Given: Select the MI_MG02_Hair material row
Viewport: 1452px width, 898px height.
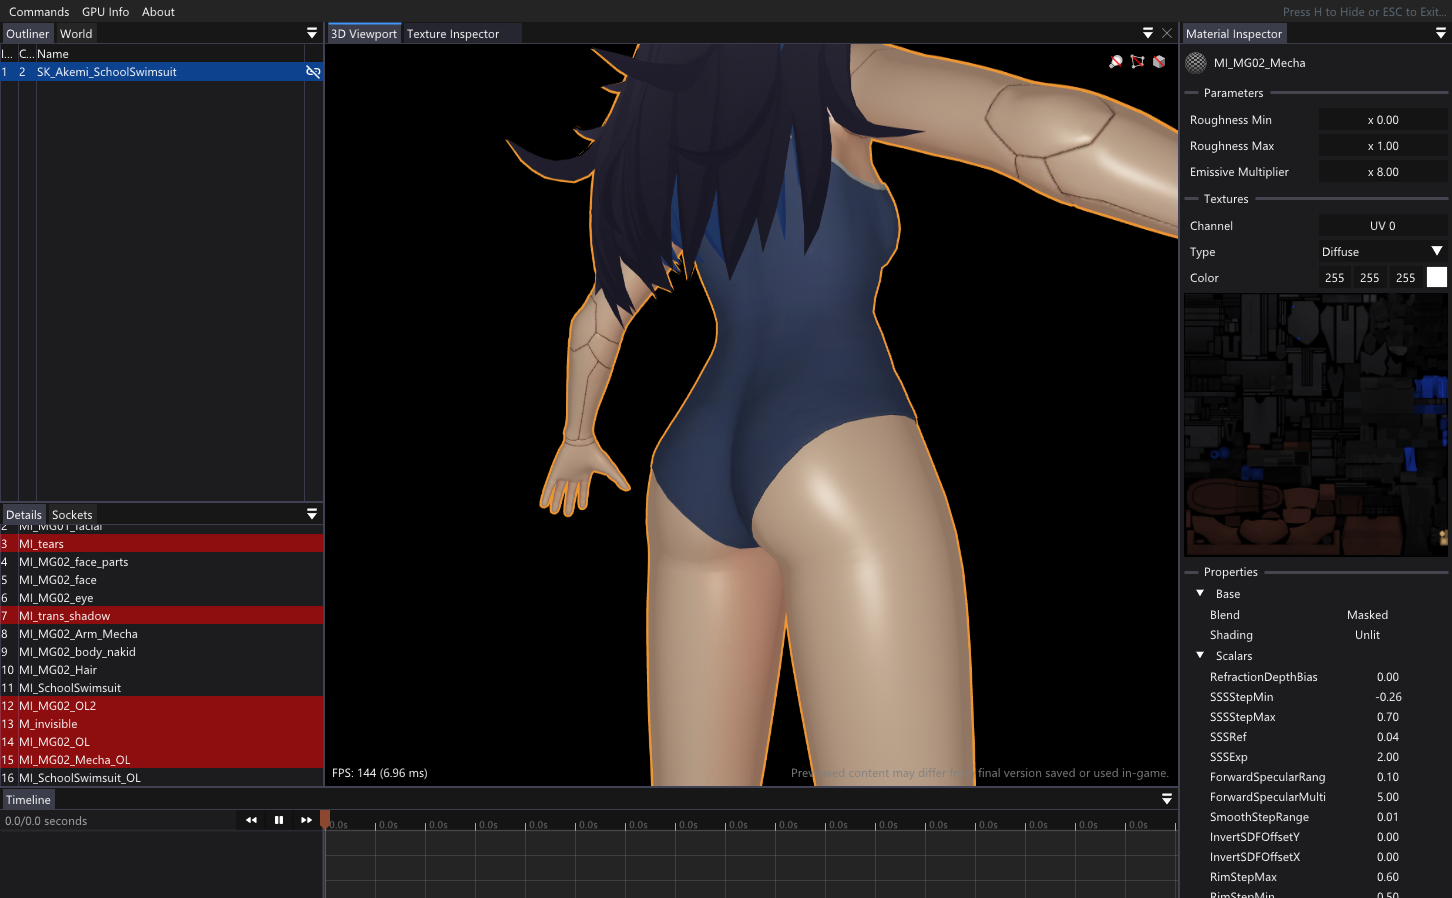Looking at the screenshot, I should coord(58,670).
